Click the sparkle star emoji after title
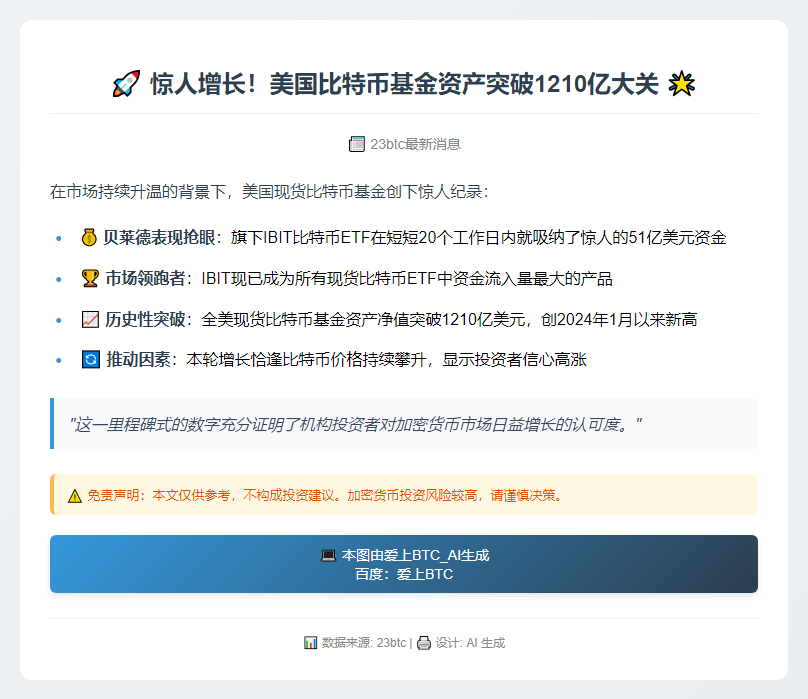The width and height of the screenshot is (808, 699). pos(682,84)
